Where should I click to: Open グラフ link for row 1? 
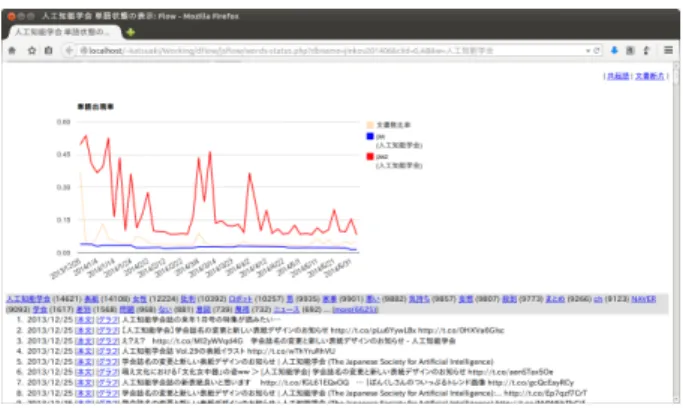[108, 320]
